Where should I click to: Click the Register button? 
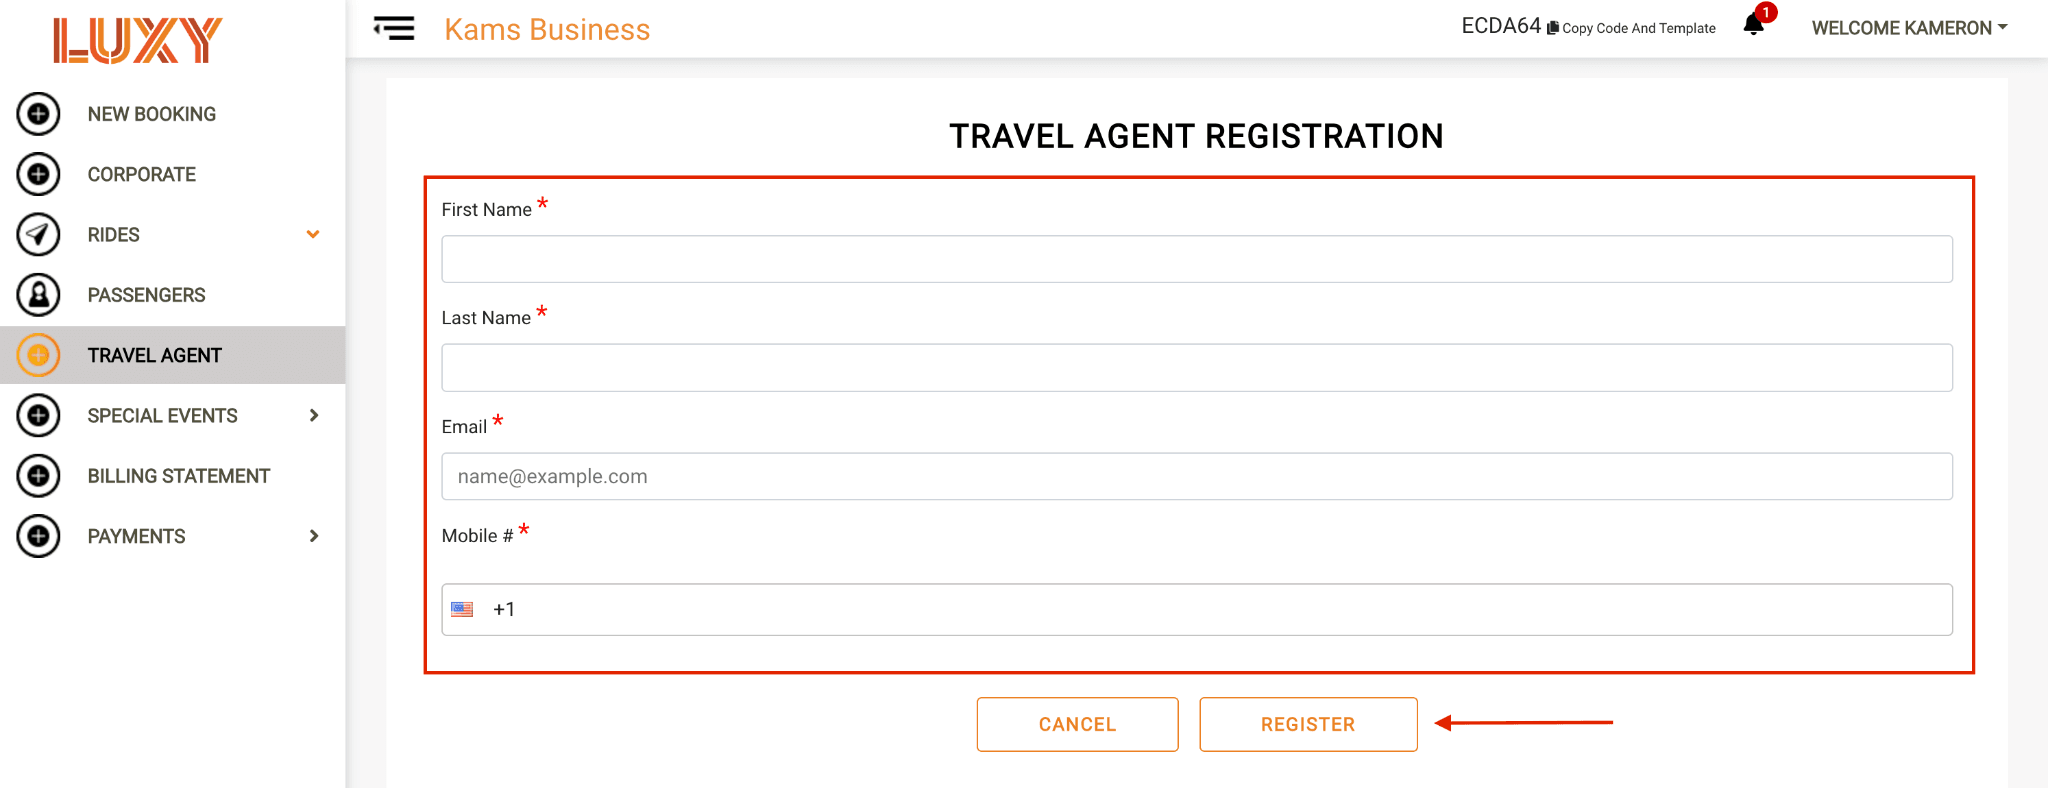click(x=1308, y=724)
